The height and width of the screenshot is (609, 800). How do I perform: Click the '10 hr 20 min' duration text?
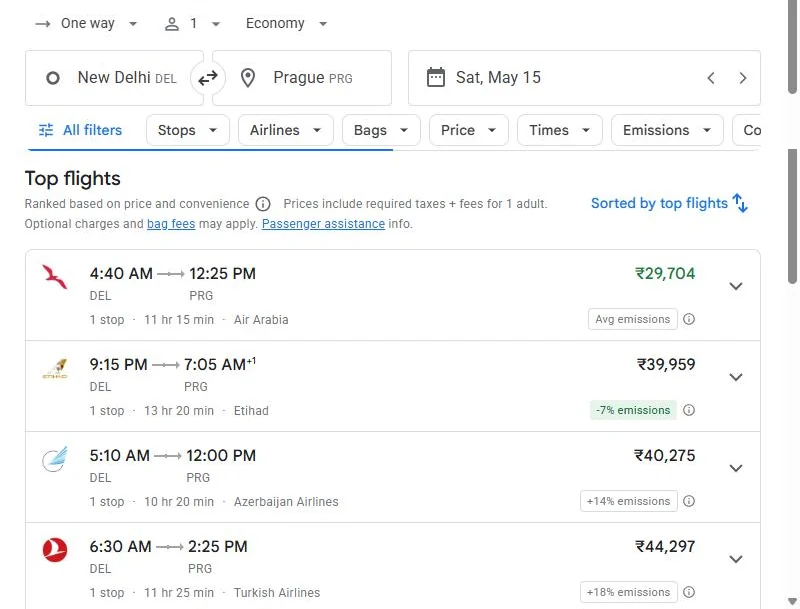[179, 502]
